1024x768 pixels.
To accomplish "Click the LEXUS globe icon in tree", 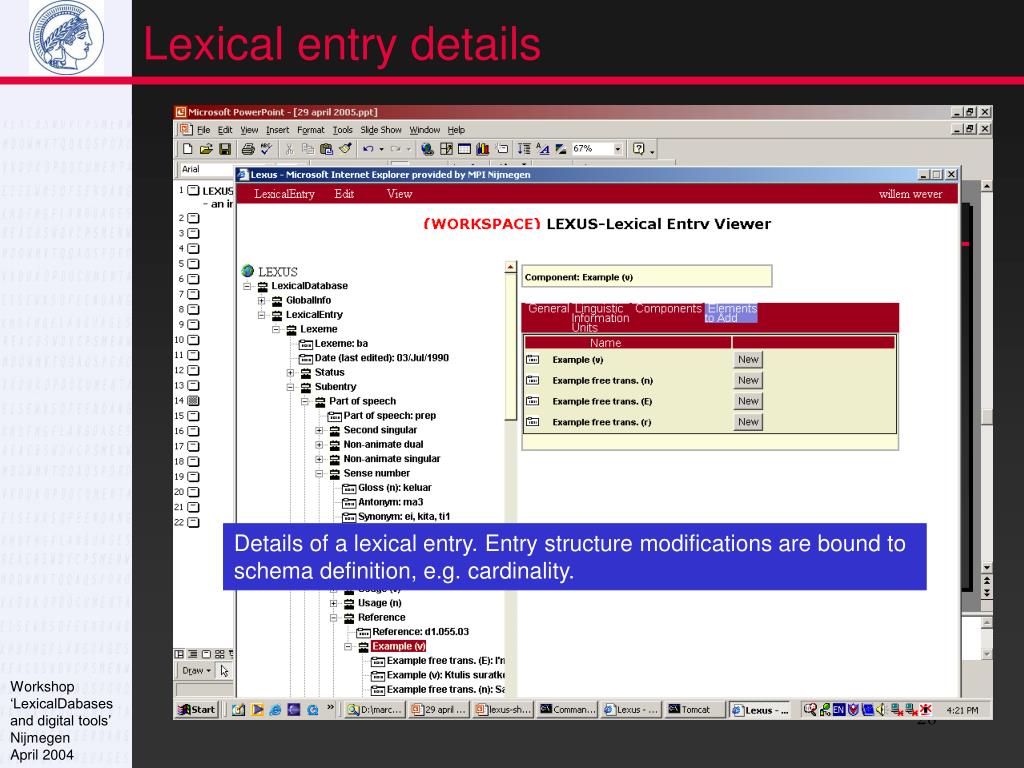I will coord(248,271).
